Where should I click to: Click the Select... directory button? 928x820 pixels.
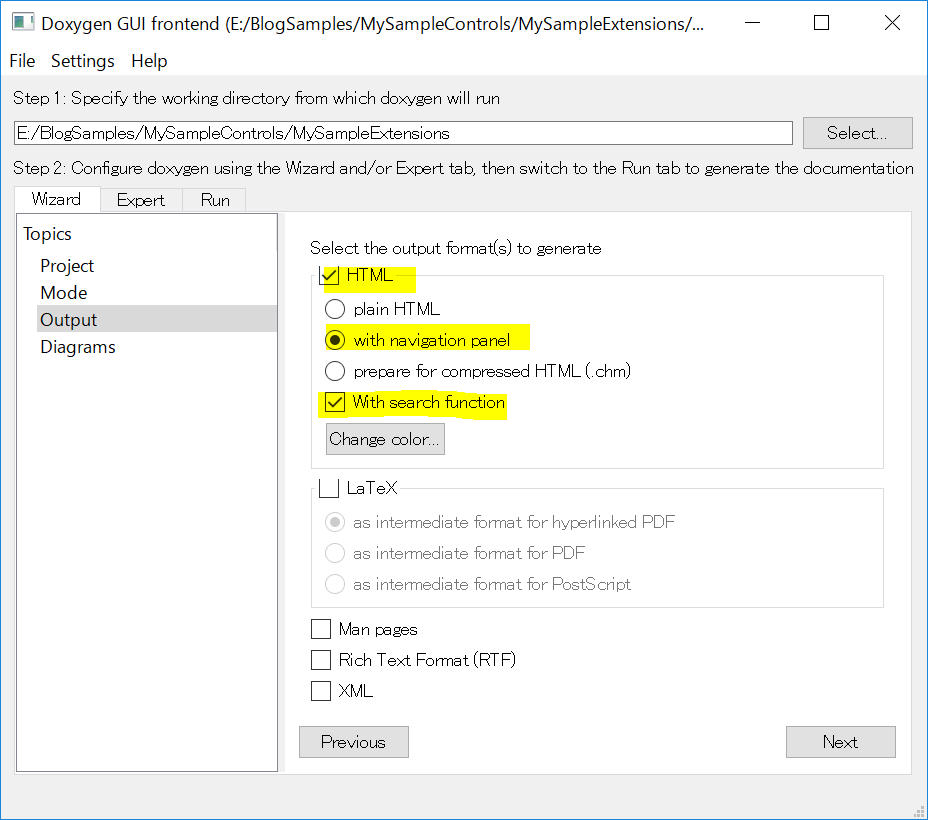pos(858,133)
